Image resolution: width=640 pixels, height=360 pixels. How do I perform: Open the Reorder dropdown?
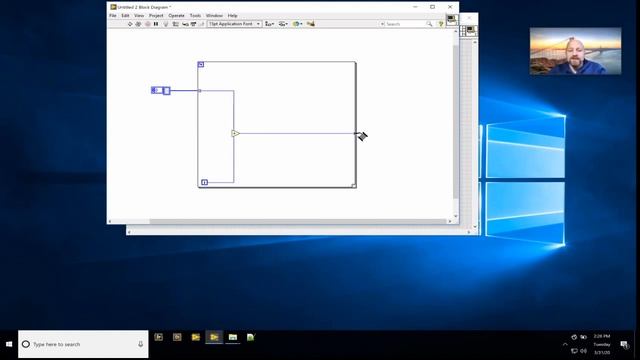coord(297,24)
